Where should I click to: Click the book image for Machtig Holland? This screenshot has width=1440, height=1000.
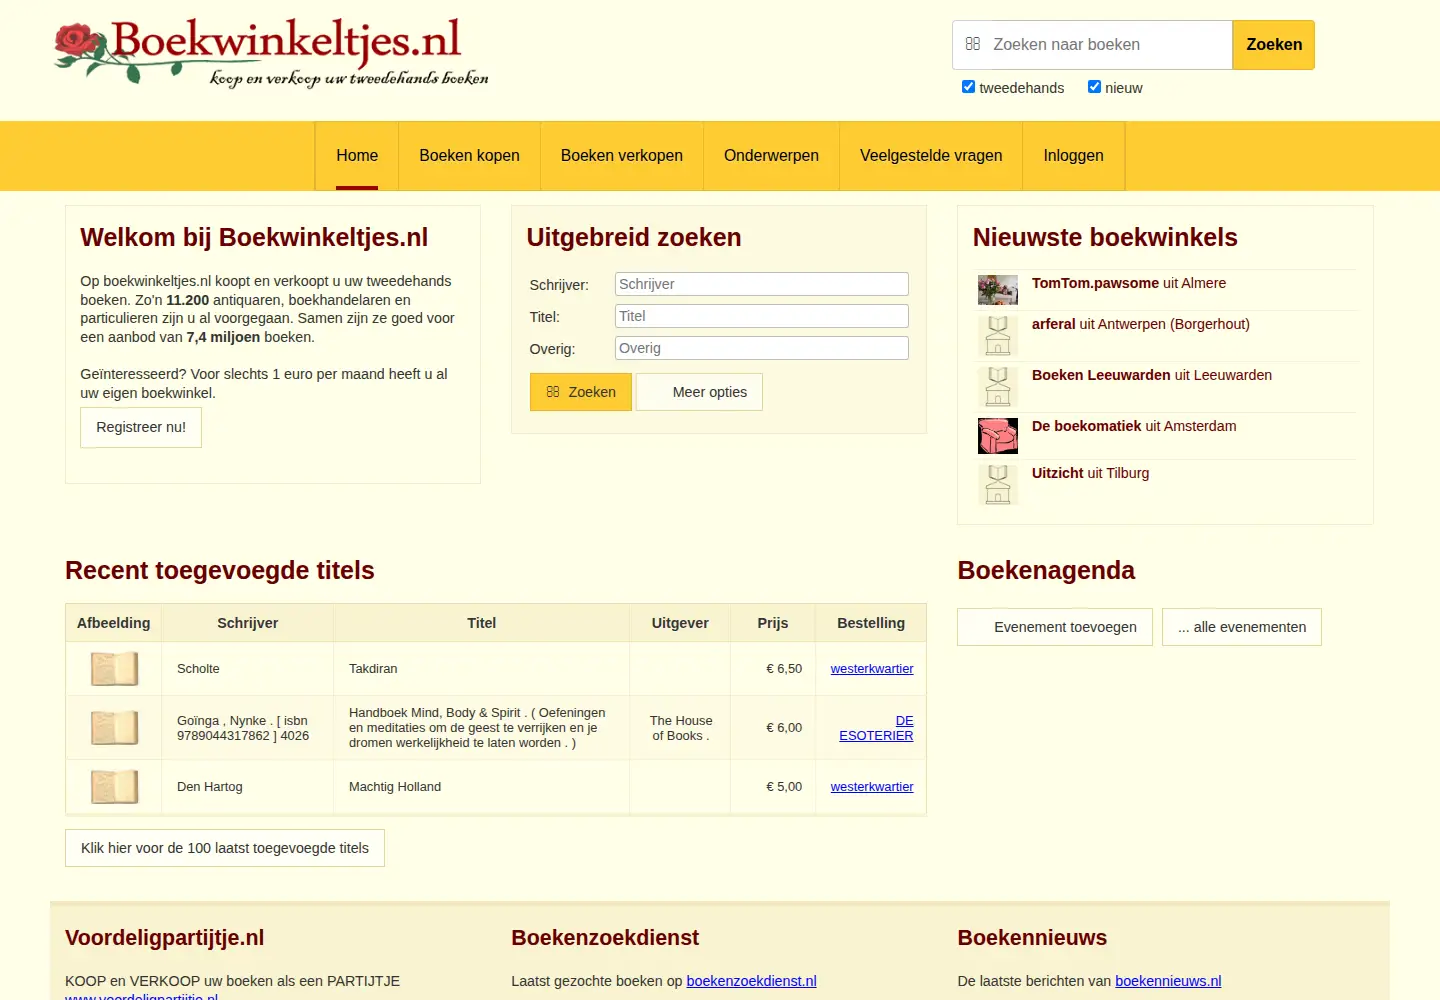tap(114, 787)
